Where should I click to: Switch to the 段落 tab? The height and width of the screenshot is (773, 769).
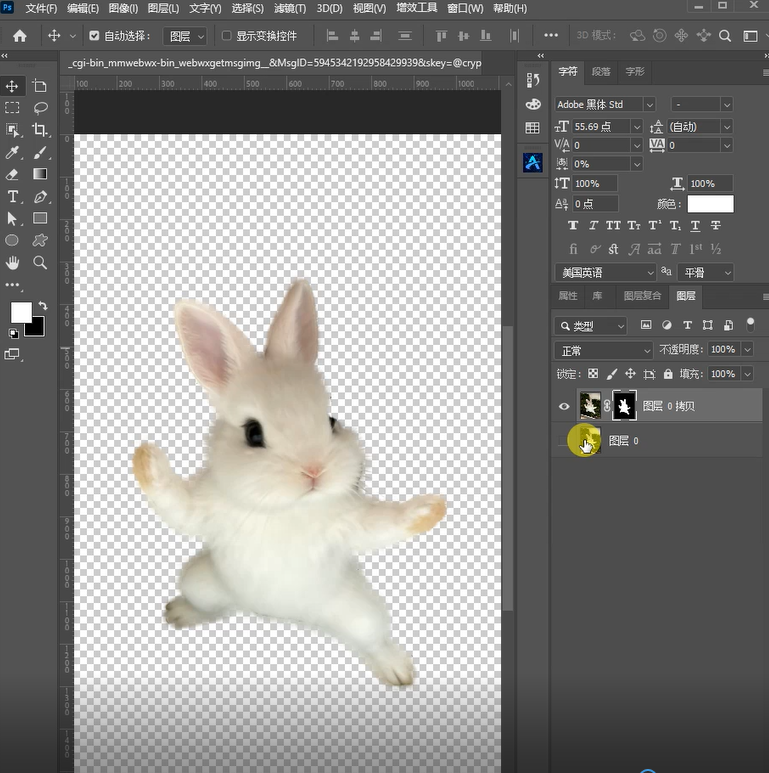click(x=601, y=72)
